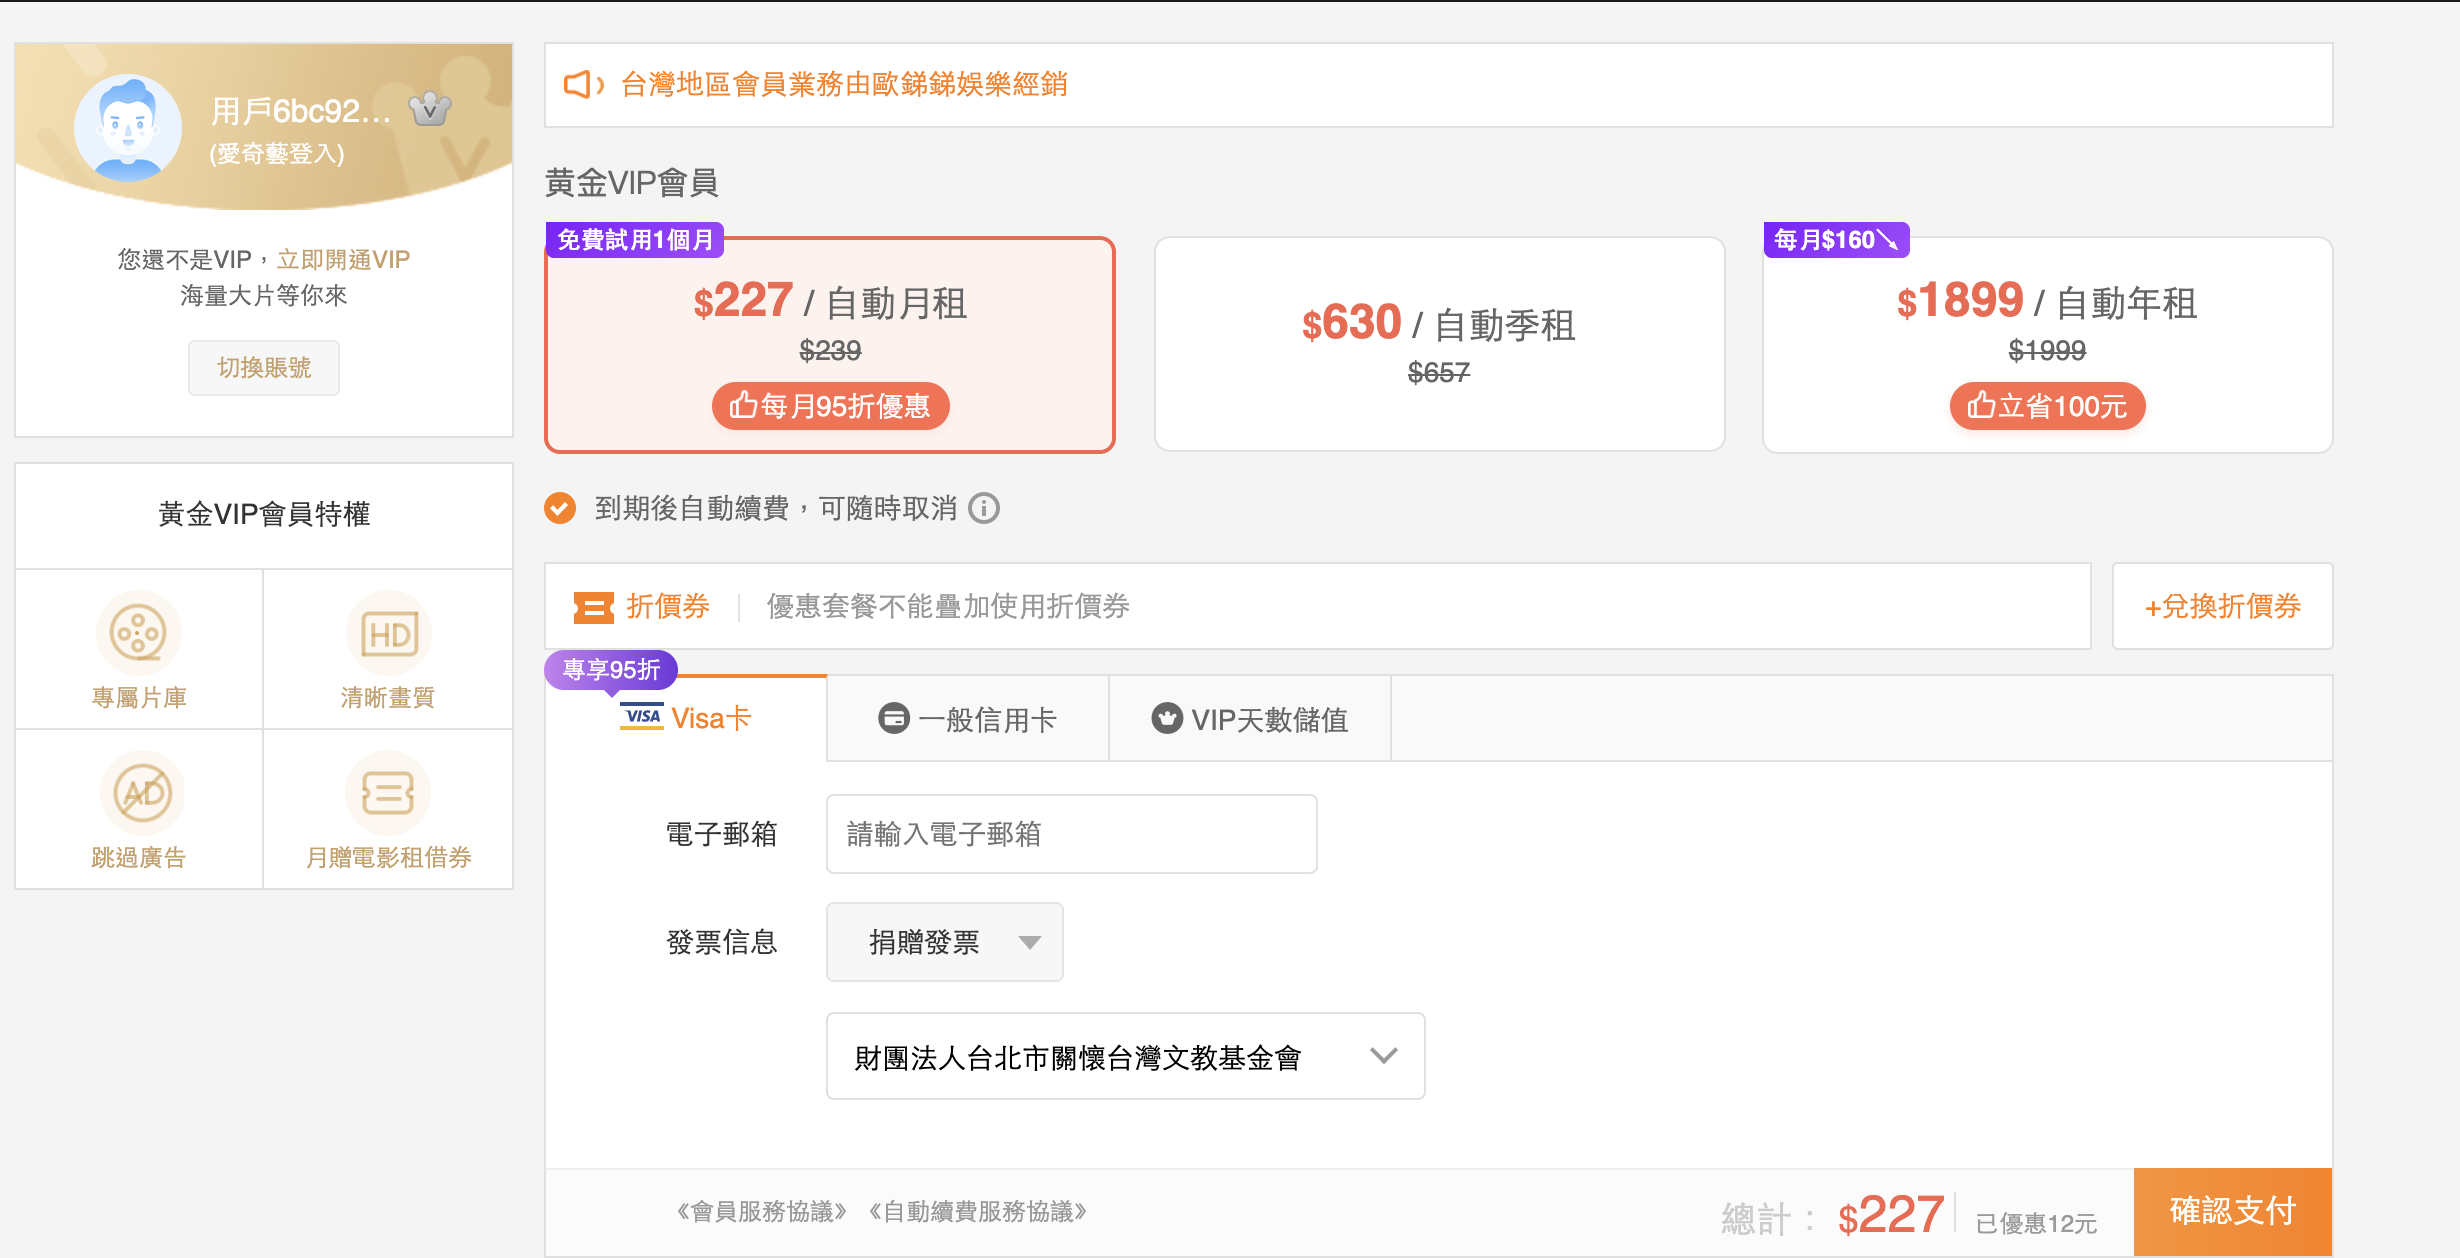
Task: Click the 已優惠12元 discount text
Action: pos(2036,1223)
